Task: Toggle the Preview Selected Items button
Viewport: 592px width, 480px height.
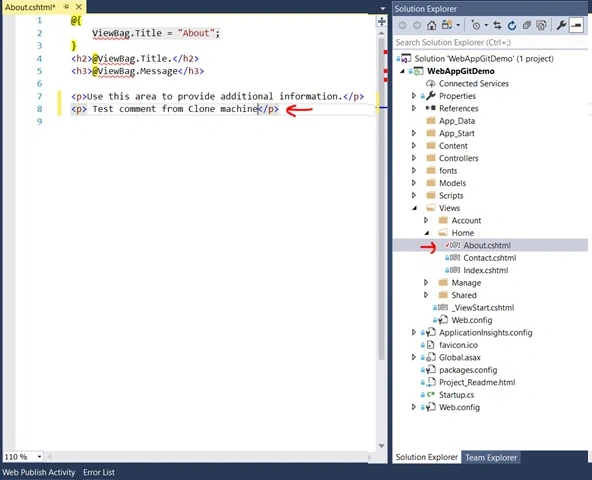Action: click(576, 25)
